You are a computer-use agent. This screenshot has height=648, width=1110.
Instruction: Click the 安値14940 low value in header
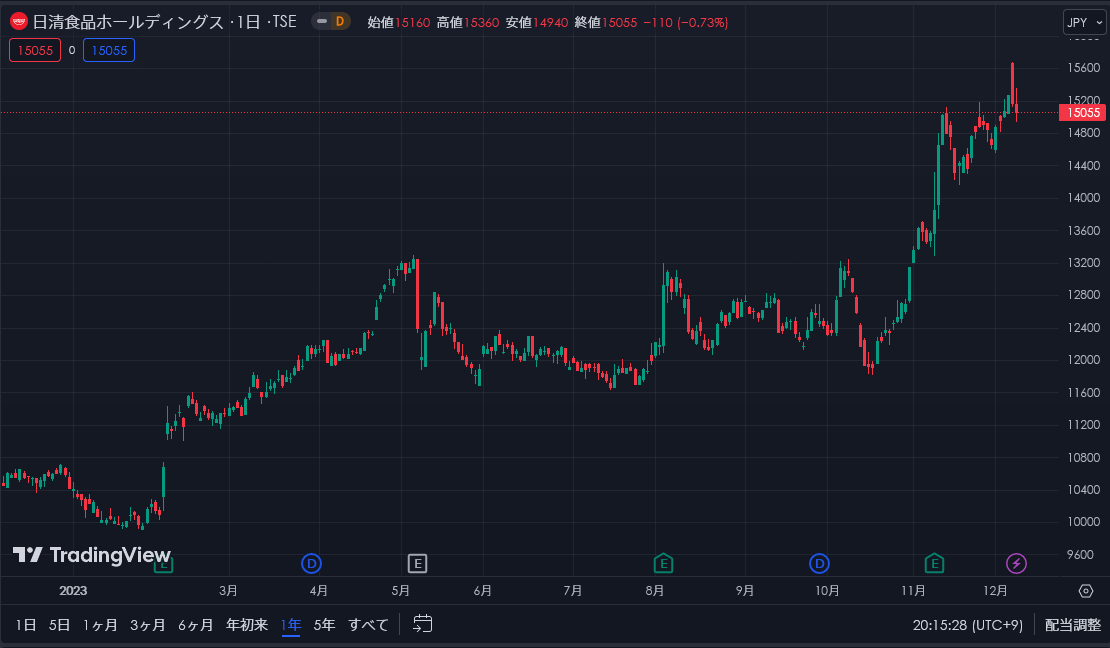coord(537,23)
